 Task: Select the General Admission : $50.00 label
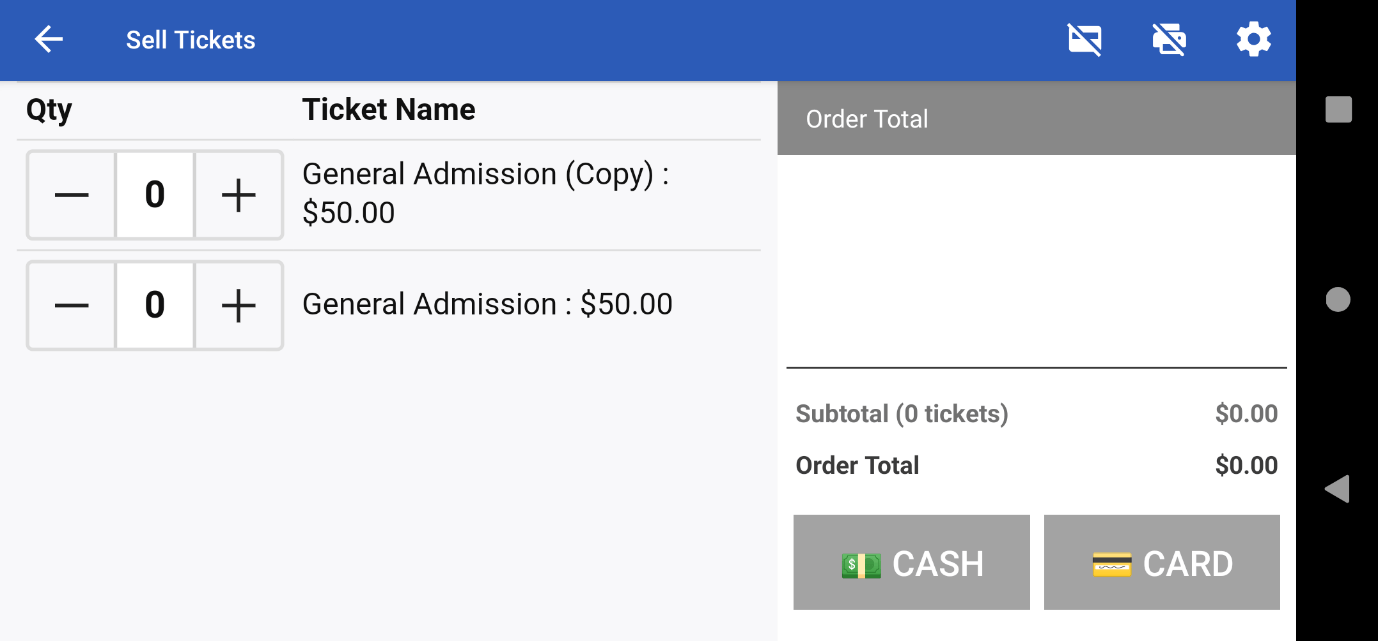[x=487, y=304]
